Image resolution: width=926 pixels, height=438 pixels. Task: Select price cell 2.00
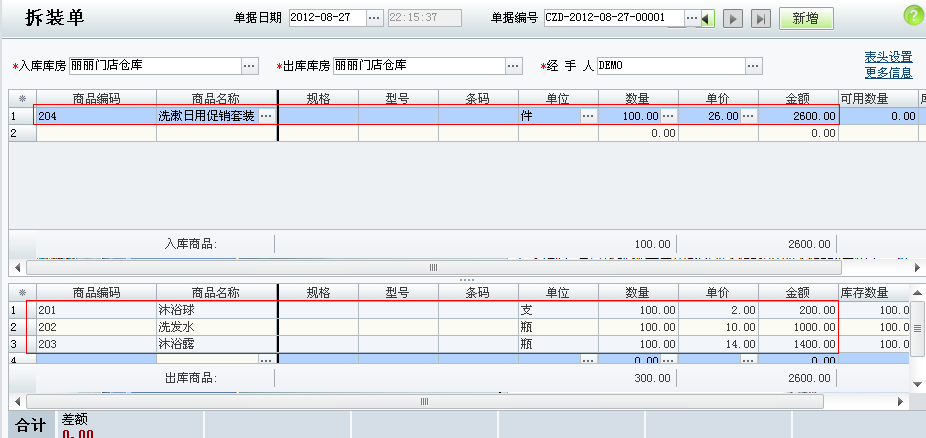(718, 309)
